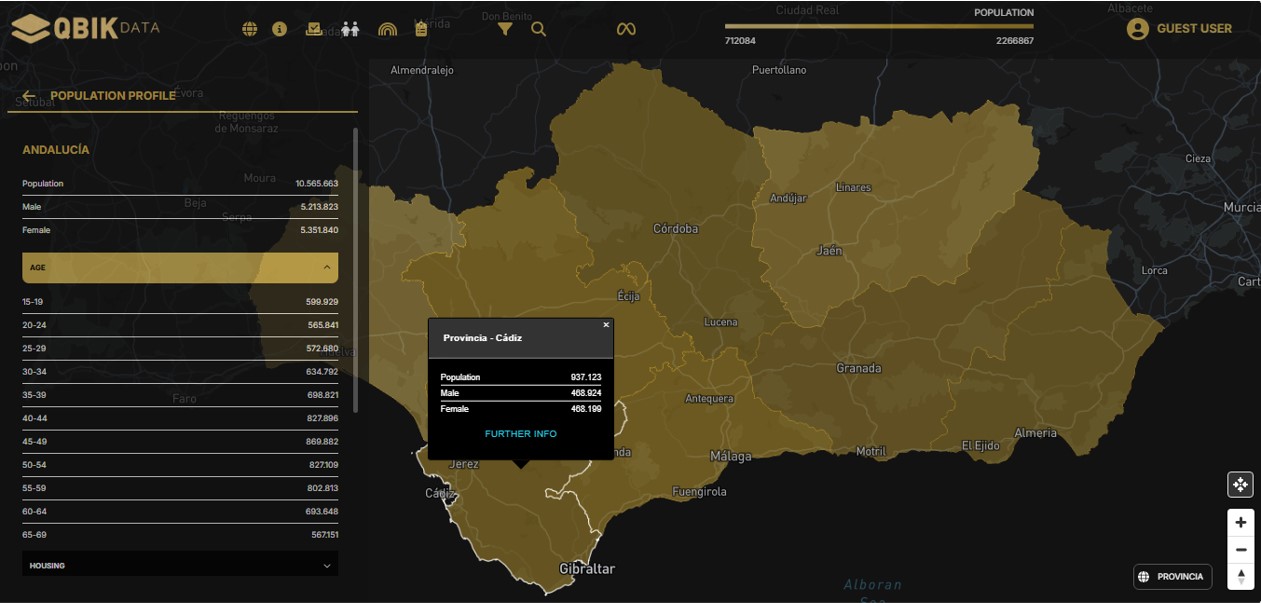Open the info icon in toolbar

[280, 29]
